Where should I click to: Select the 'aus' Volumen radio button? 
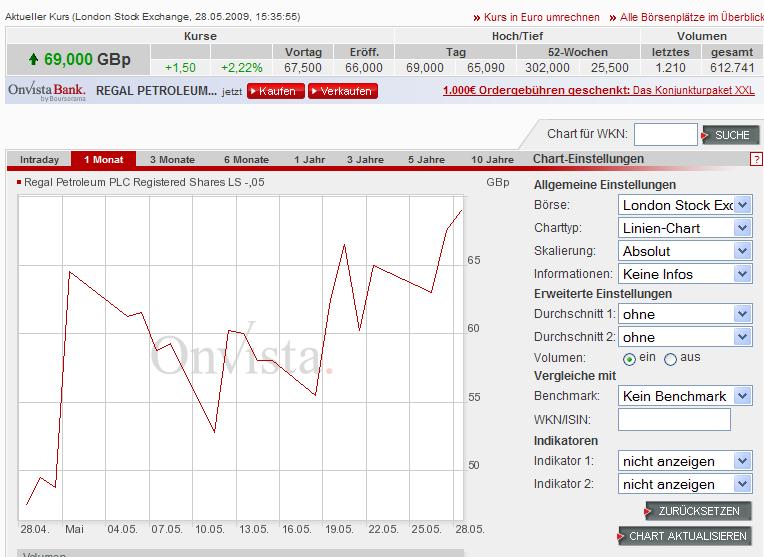tap(670, 359)
